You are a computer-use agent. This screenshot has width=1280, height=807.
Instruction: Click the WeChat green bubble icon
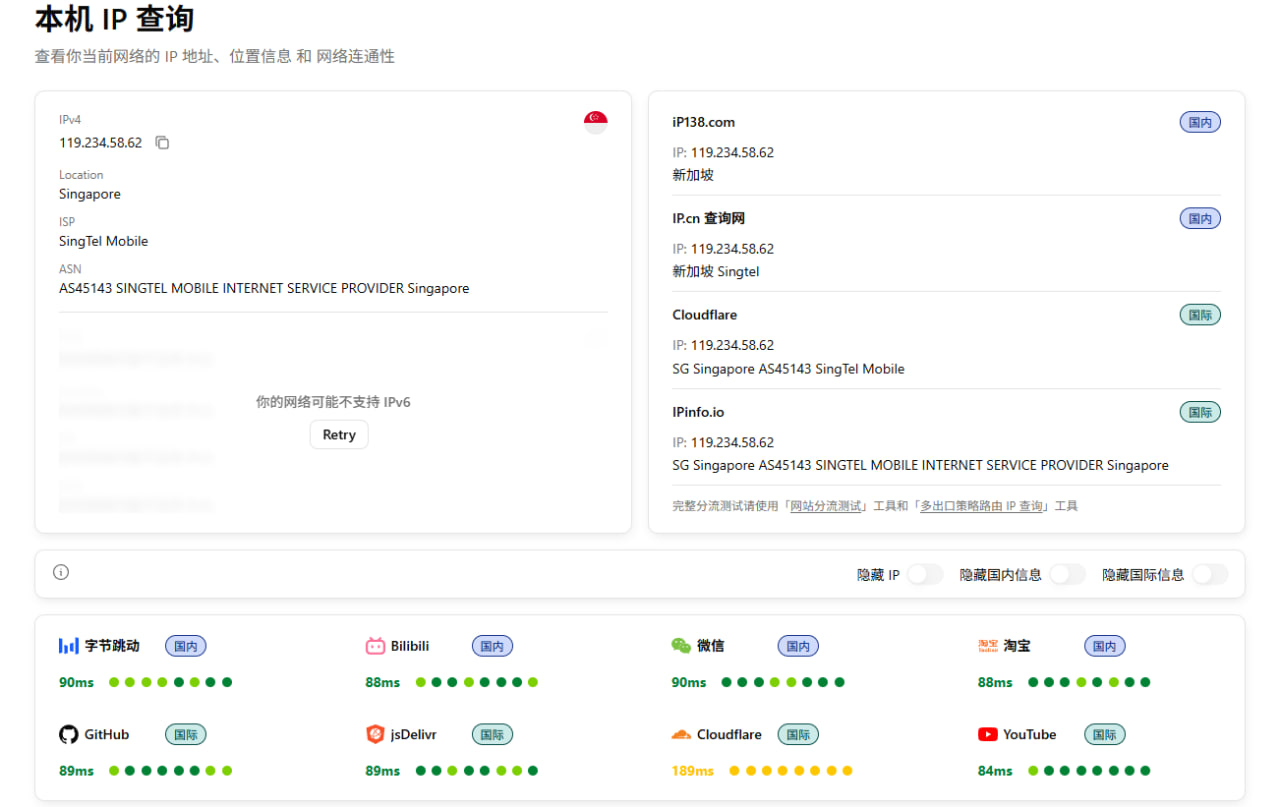coord(681,646)
